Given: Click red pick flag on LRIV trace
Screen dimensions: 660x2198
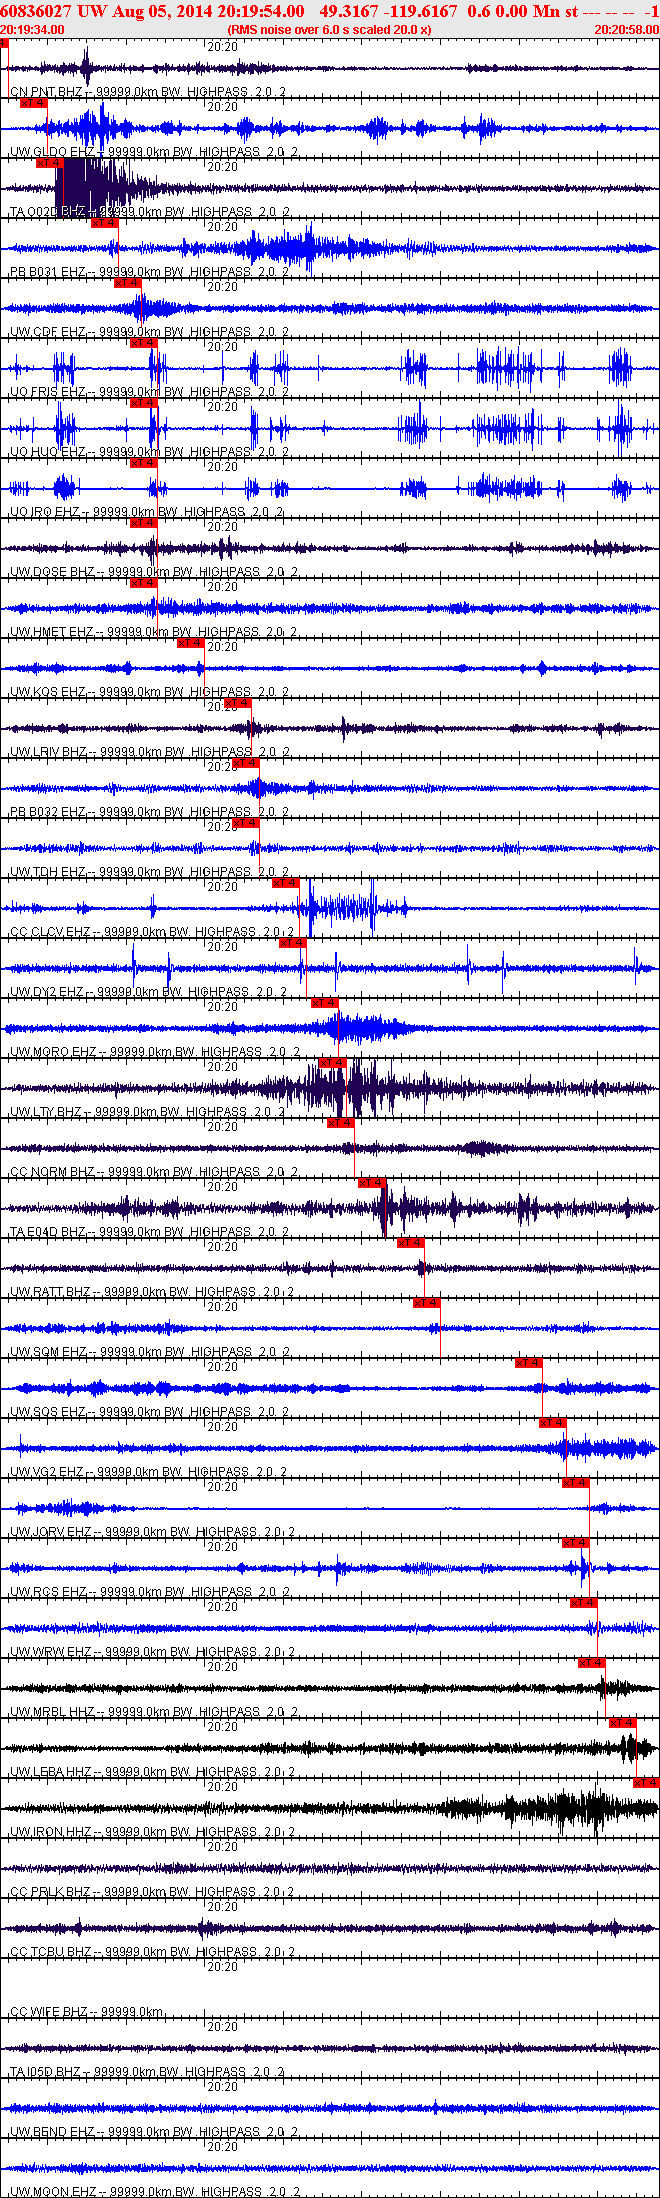Looking at the screenshot, I should pos(238,703).
